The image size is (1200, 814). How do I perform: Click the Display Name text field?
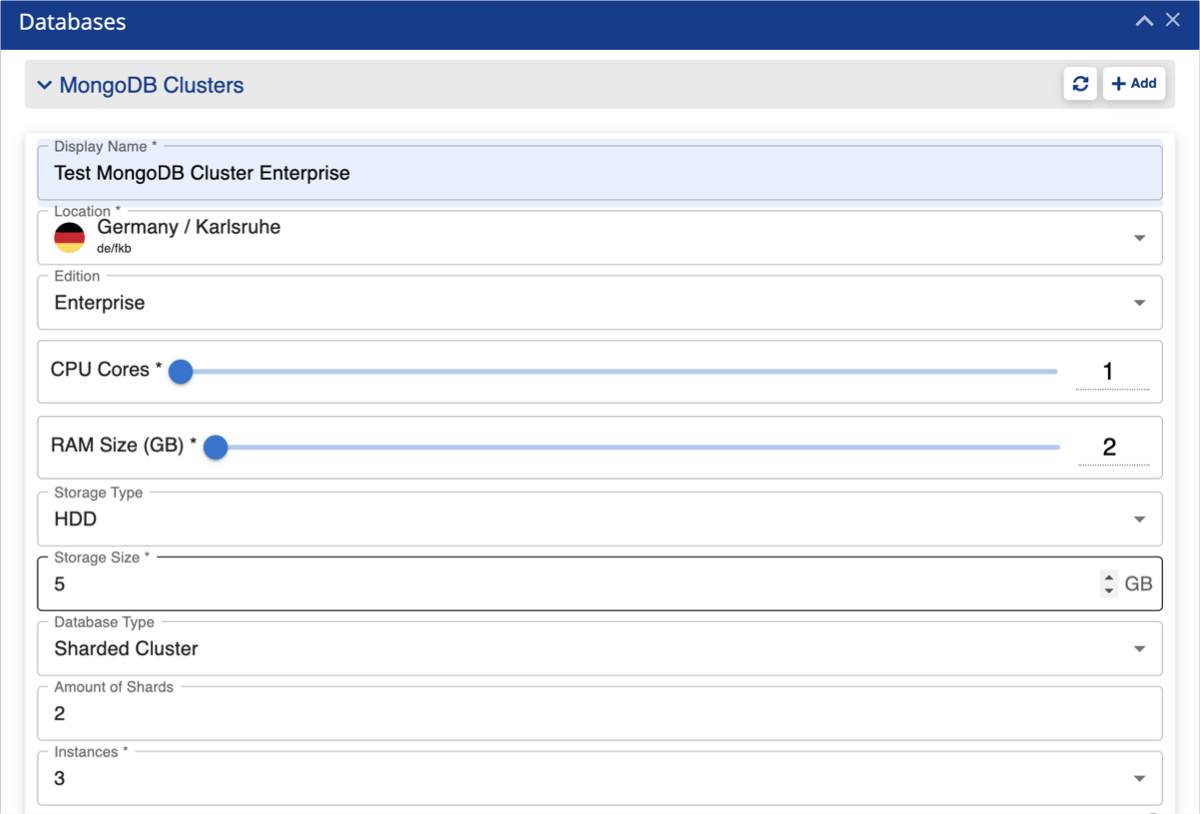pyautogui.click(x=600, y=173)
